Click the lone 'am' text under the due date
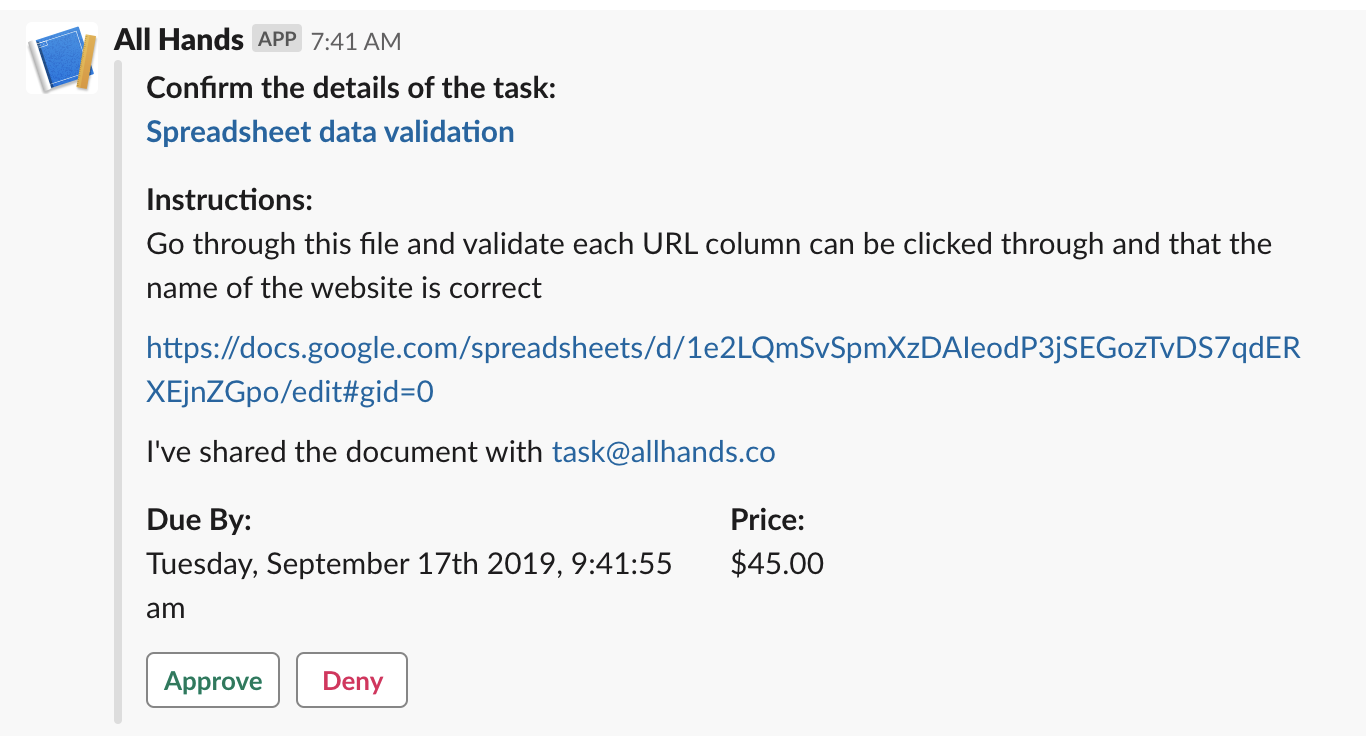This screenshot has height=744, width=1366. [166, 608]
